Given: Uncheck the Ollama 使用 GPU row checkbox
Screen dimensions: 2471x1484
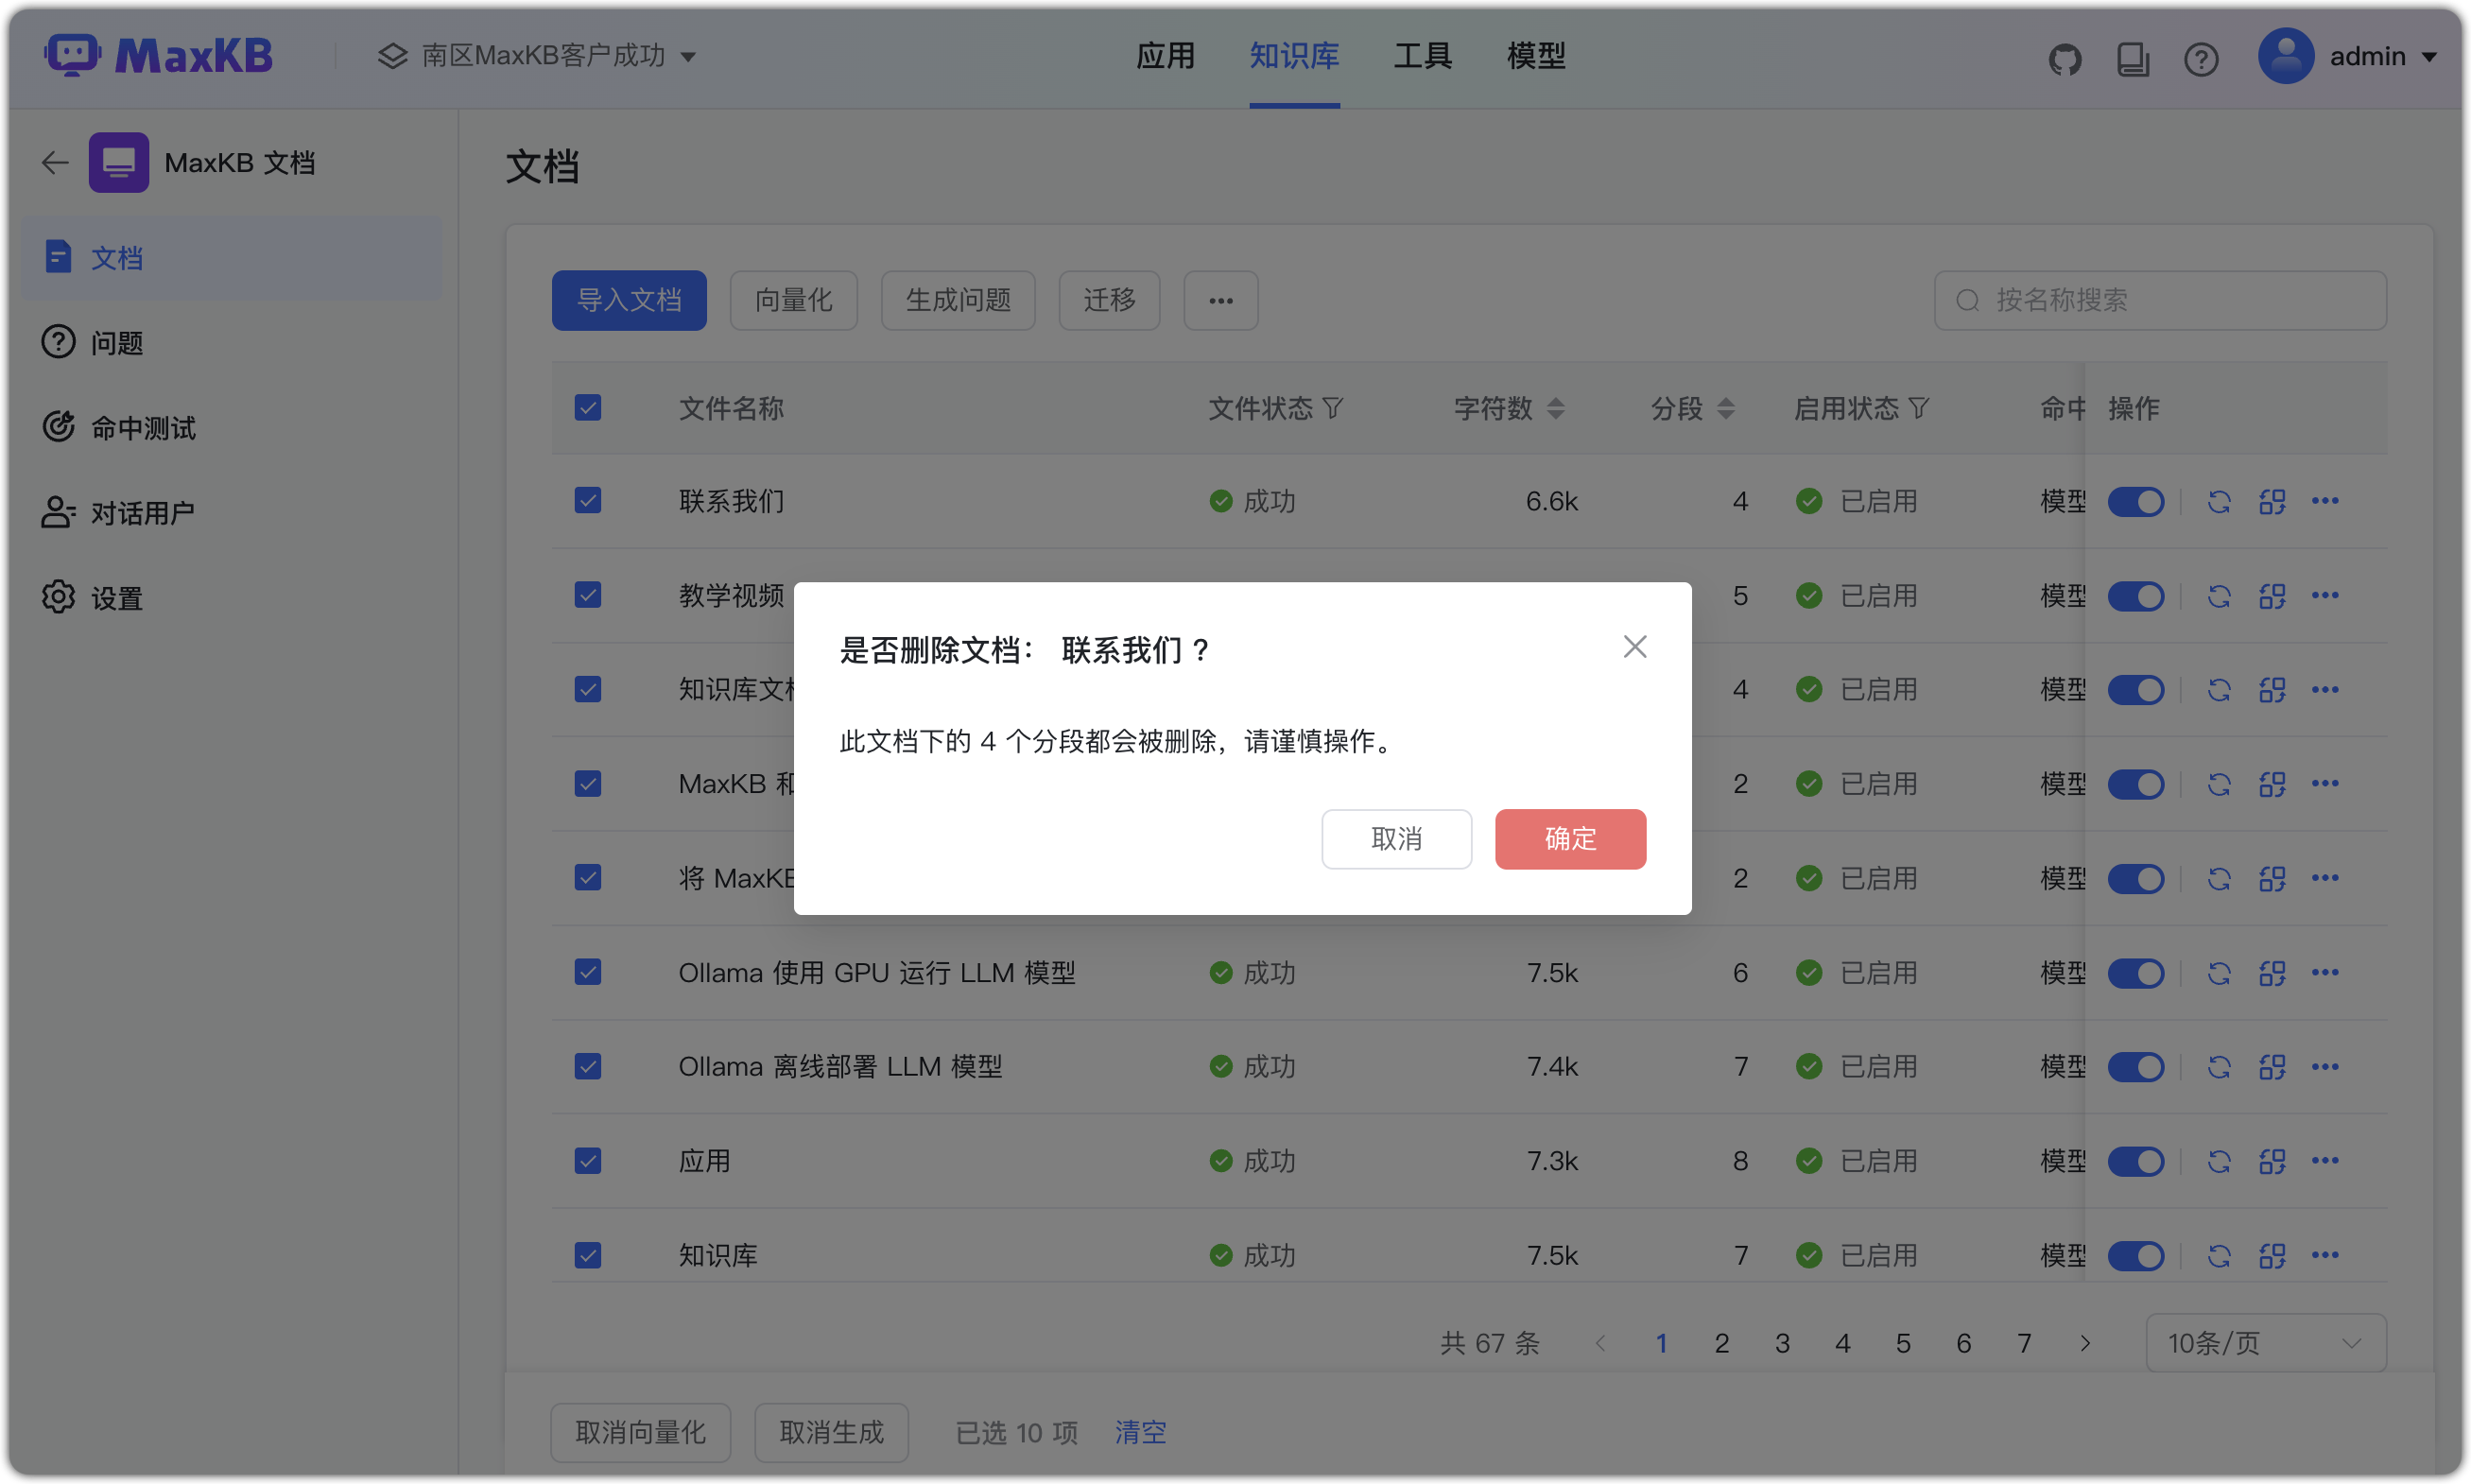Looking at the screenshot, I should [587, 972].
